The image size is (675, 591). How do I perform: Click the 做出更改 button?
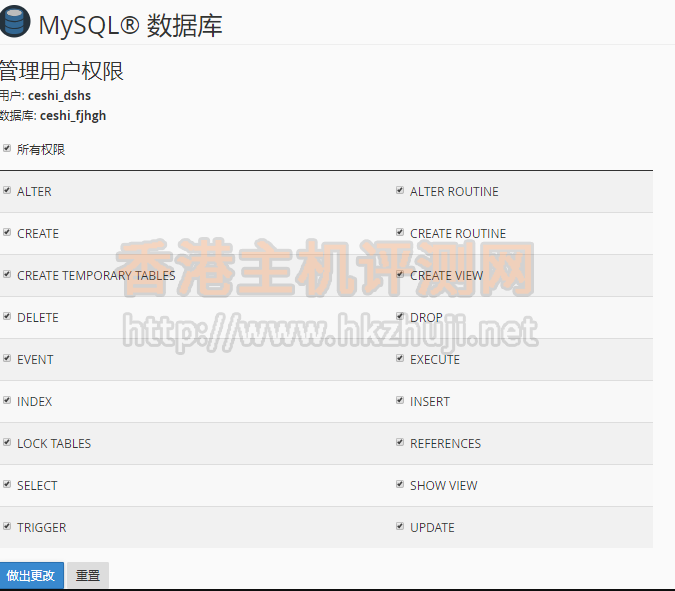click(x=31, y=575)
